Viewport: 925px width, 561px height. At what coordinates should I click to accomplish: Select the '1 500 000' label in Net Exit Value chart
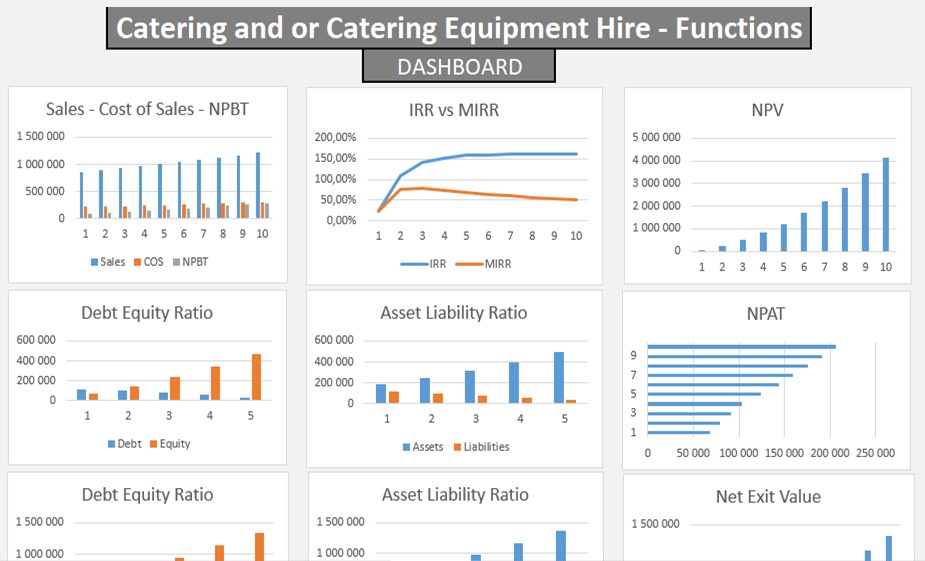click(x=655, y=524)
